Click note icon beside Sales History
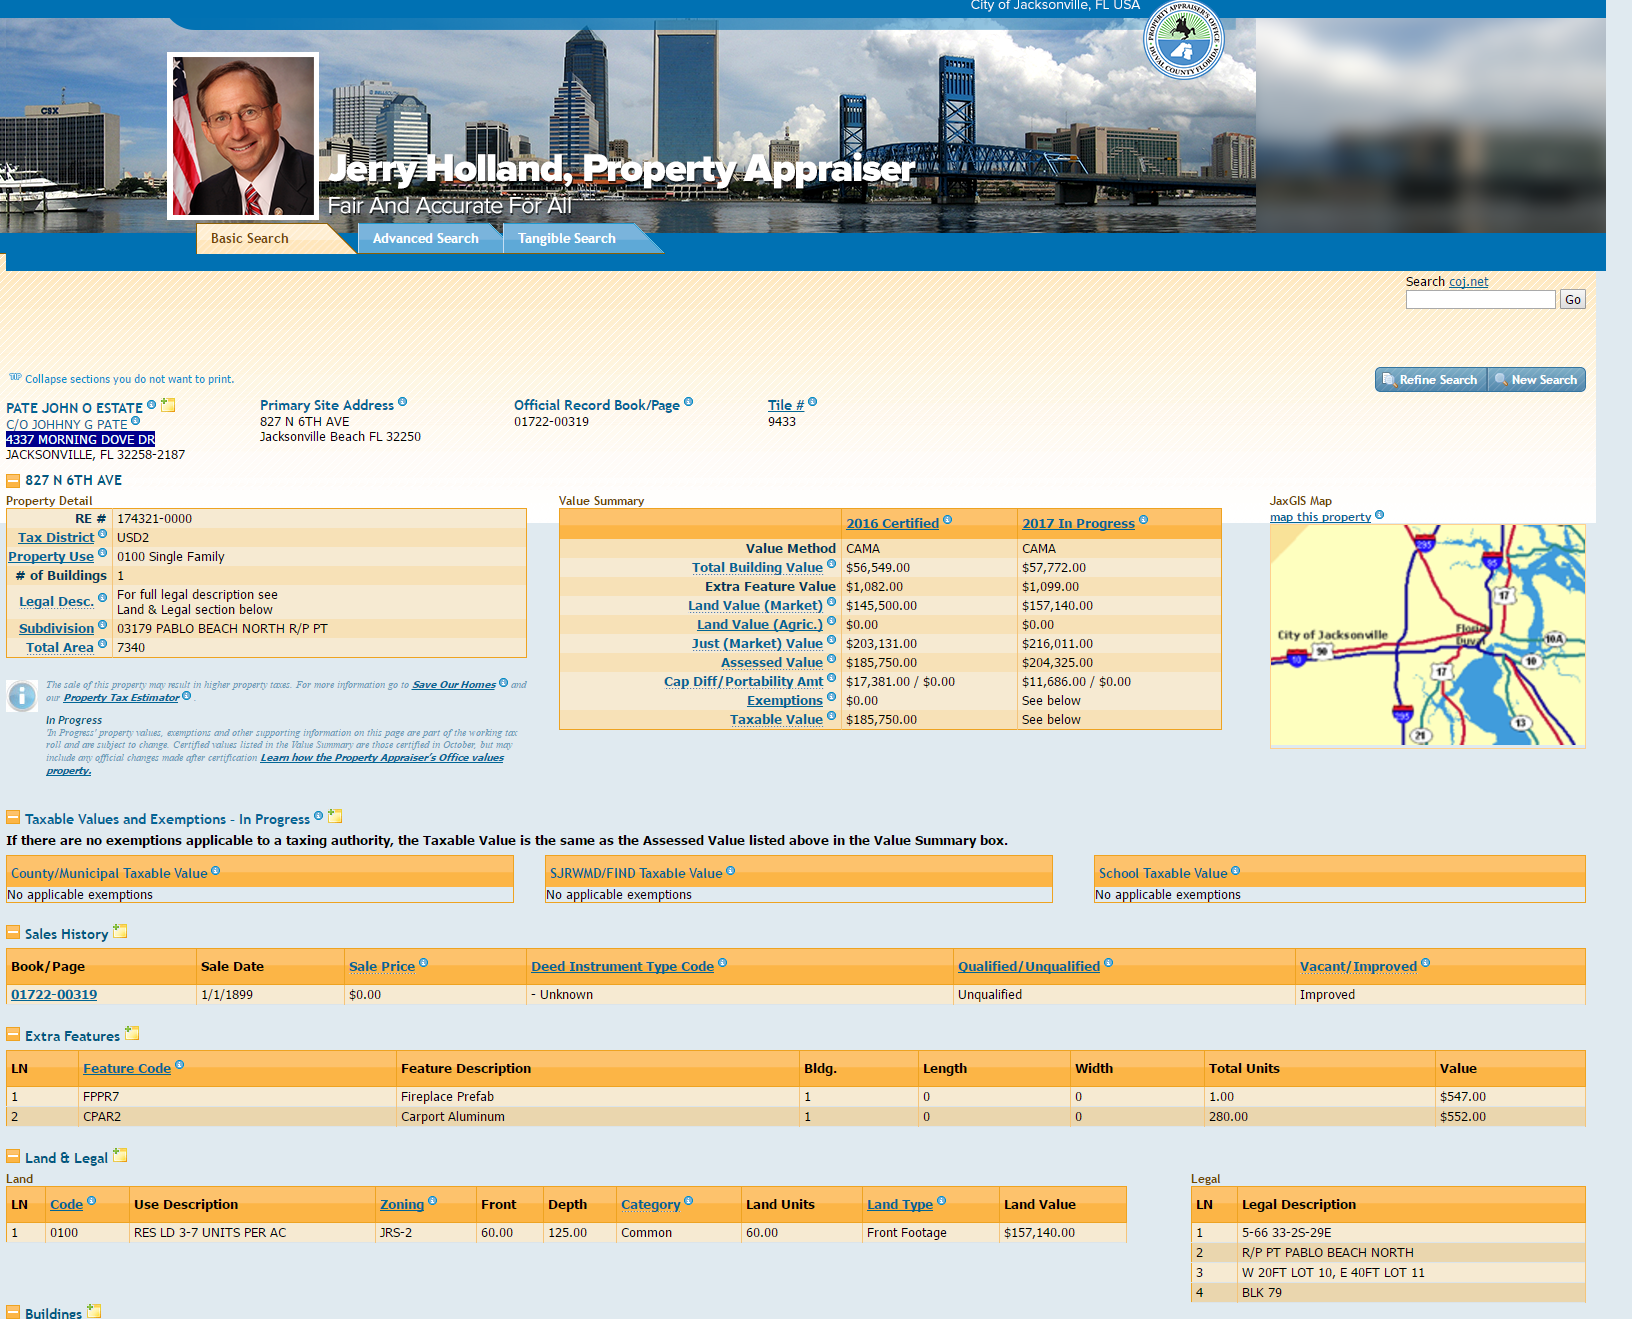Image resolution: width=1632 pixels, height=1319 pixels. 120,932
